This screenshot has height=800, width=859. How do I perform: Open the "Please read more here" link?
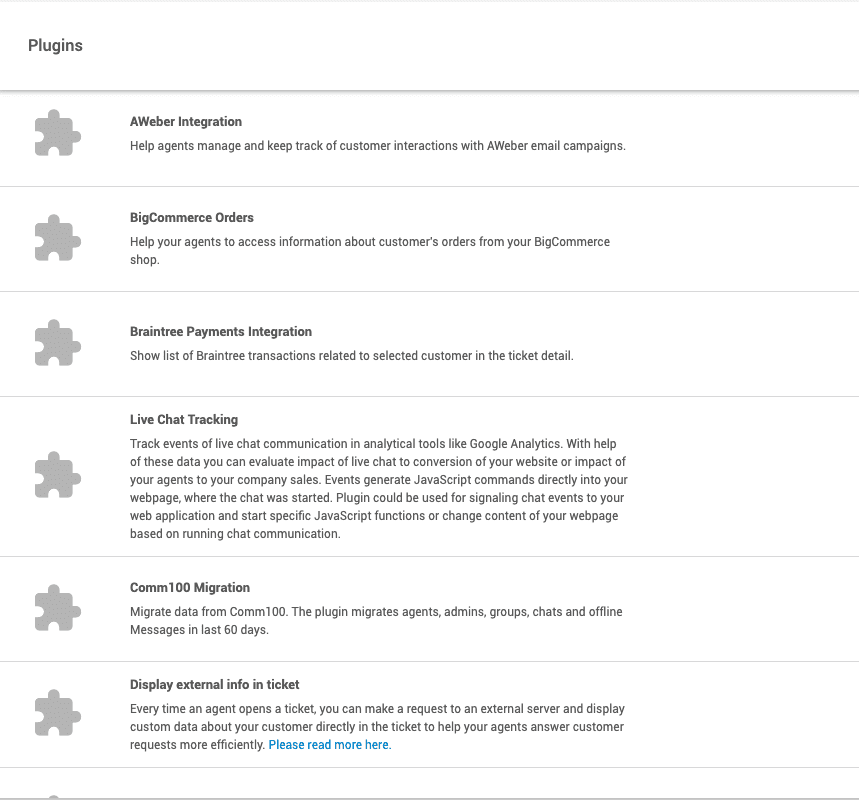point(330,745)
